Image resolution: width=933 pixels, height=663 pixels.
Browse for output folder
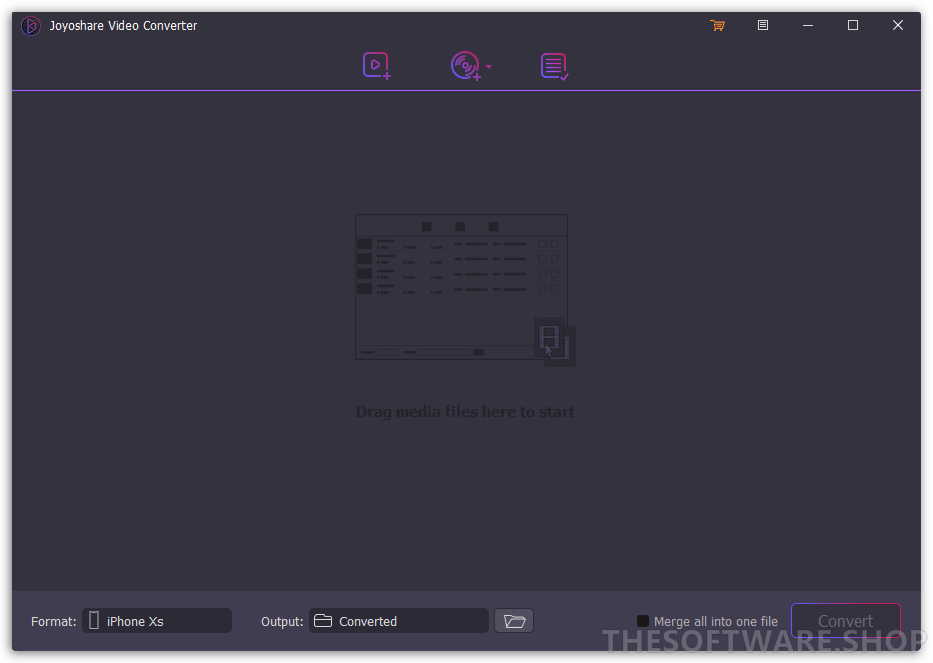click(514, 621)
